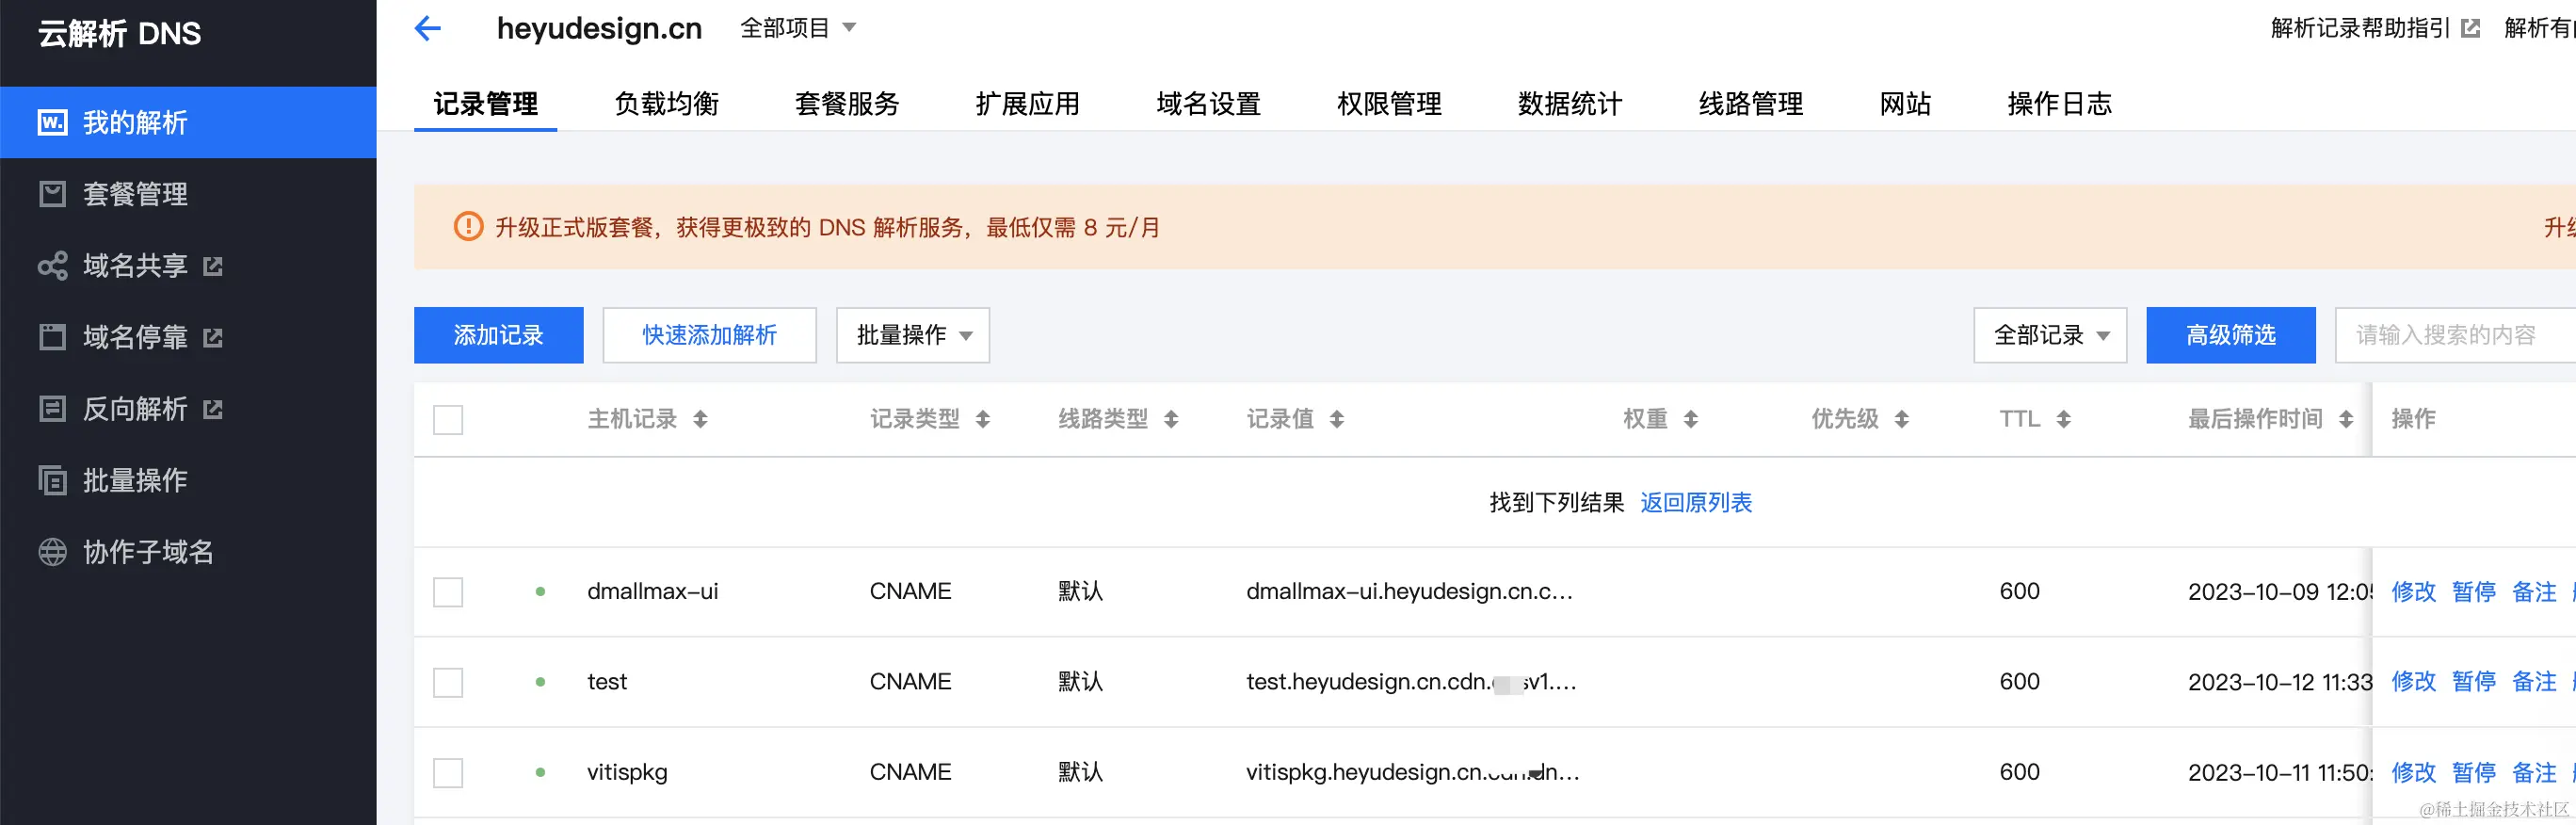Image resolution: width=2576 pixels, height=825 pixels.
Task: Open 反向解析 in the sidebar
Action: 188,409
